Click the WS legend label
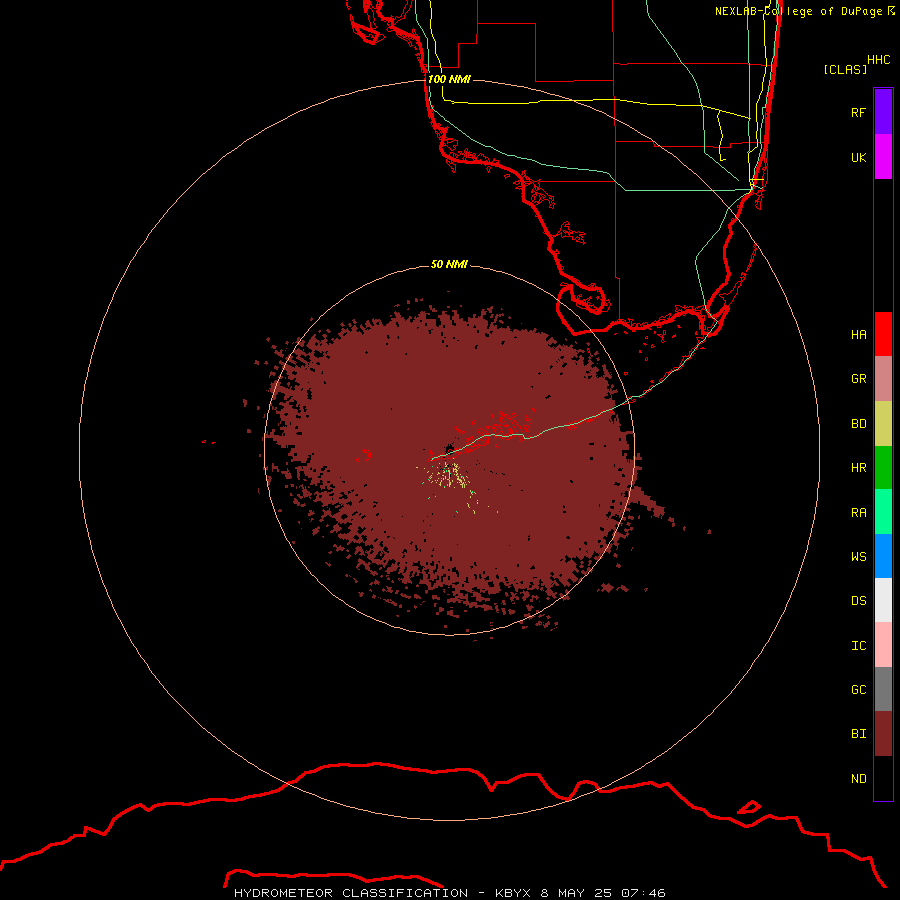Viewport: 900px width, 900px height. point(858,556)
